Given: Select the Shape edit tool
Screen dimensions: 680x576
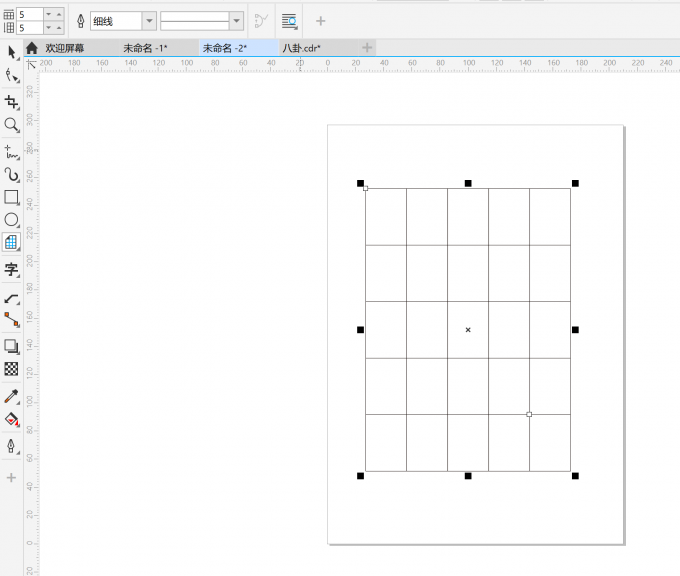Looking at the screenshot, I should point(12,75).
